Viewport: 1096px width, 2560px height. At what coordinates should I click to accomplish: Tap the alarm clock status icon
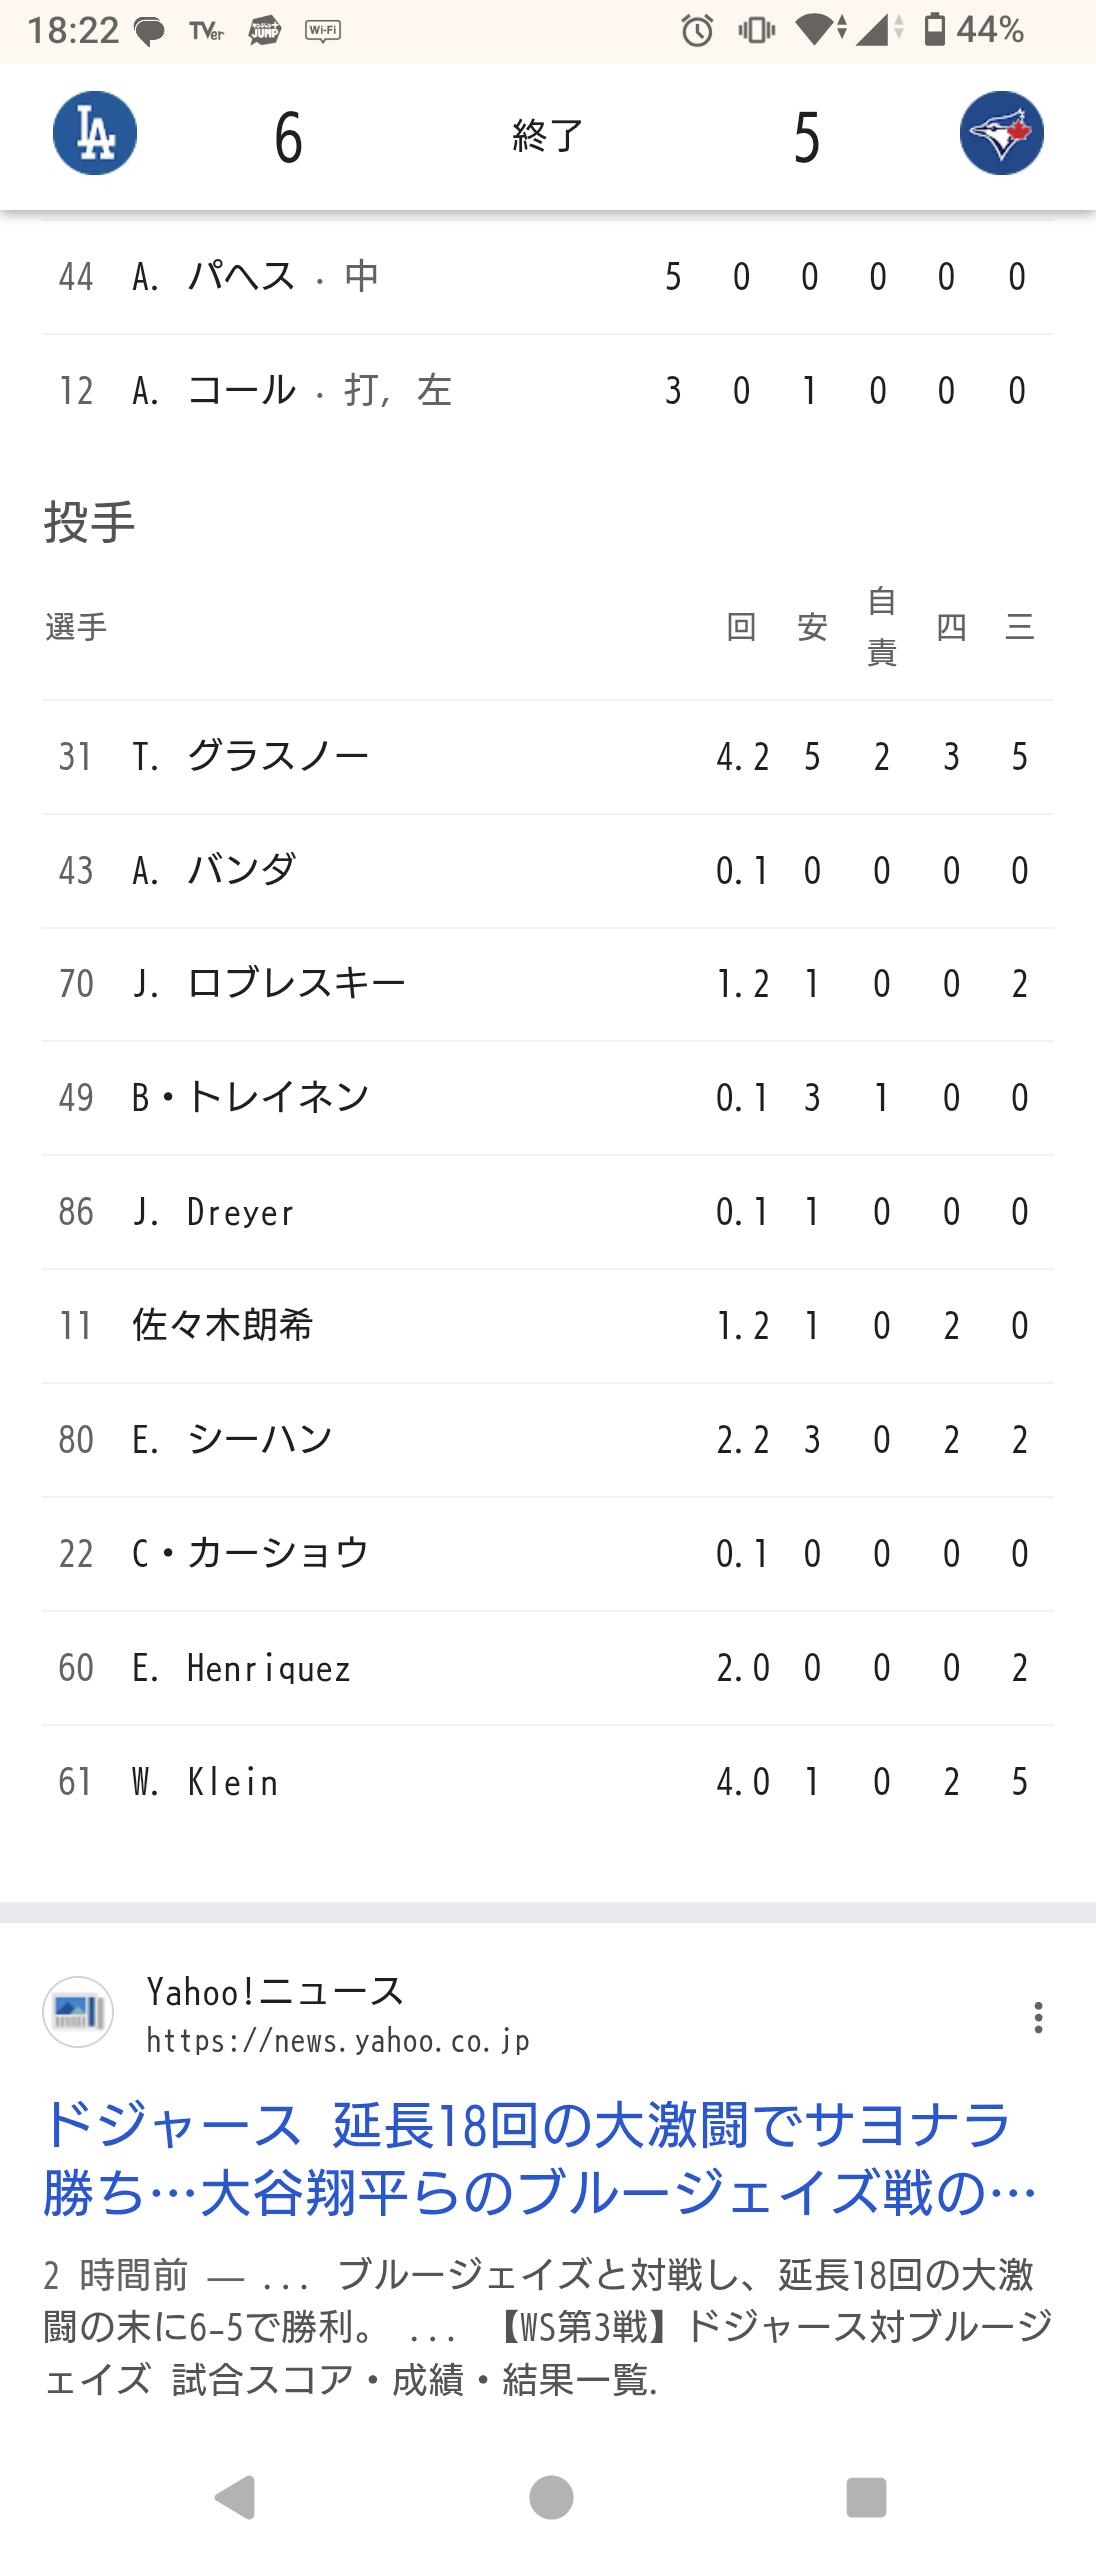coord(697,31)
